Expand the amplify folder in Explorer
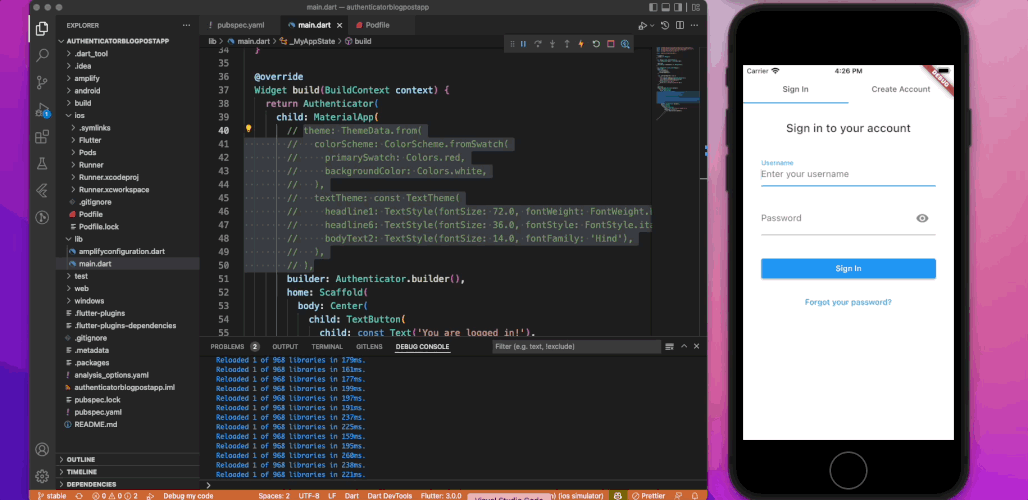 click(88, 77)
